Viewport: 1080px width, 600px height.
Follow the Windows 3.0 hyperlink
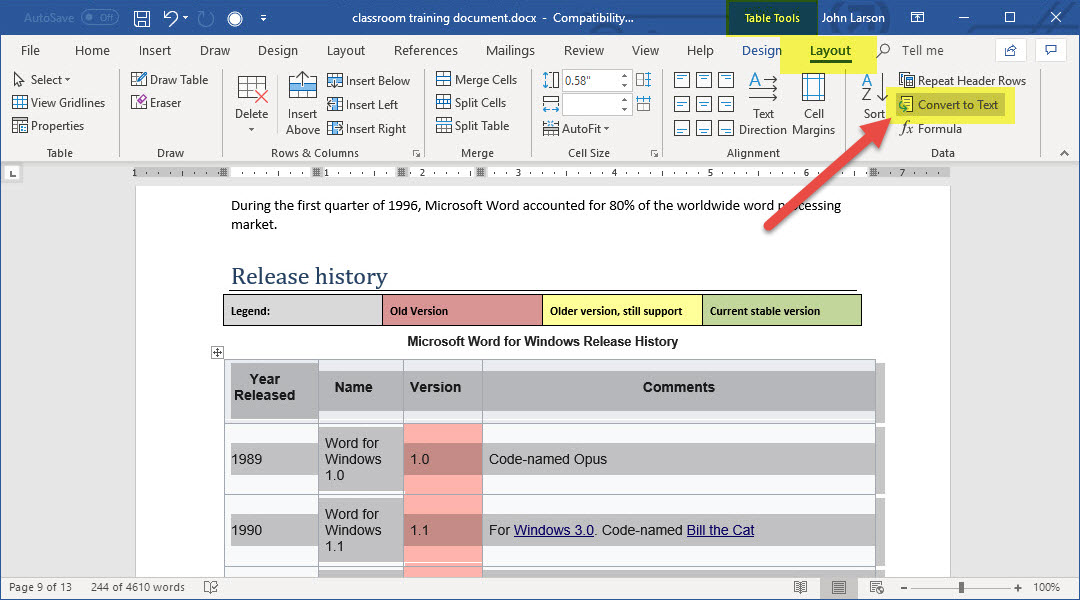click(x=553, y=530)
